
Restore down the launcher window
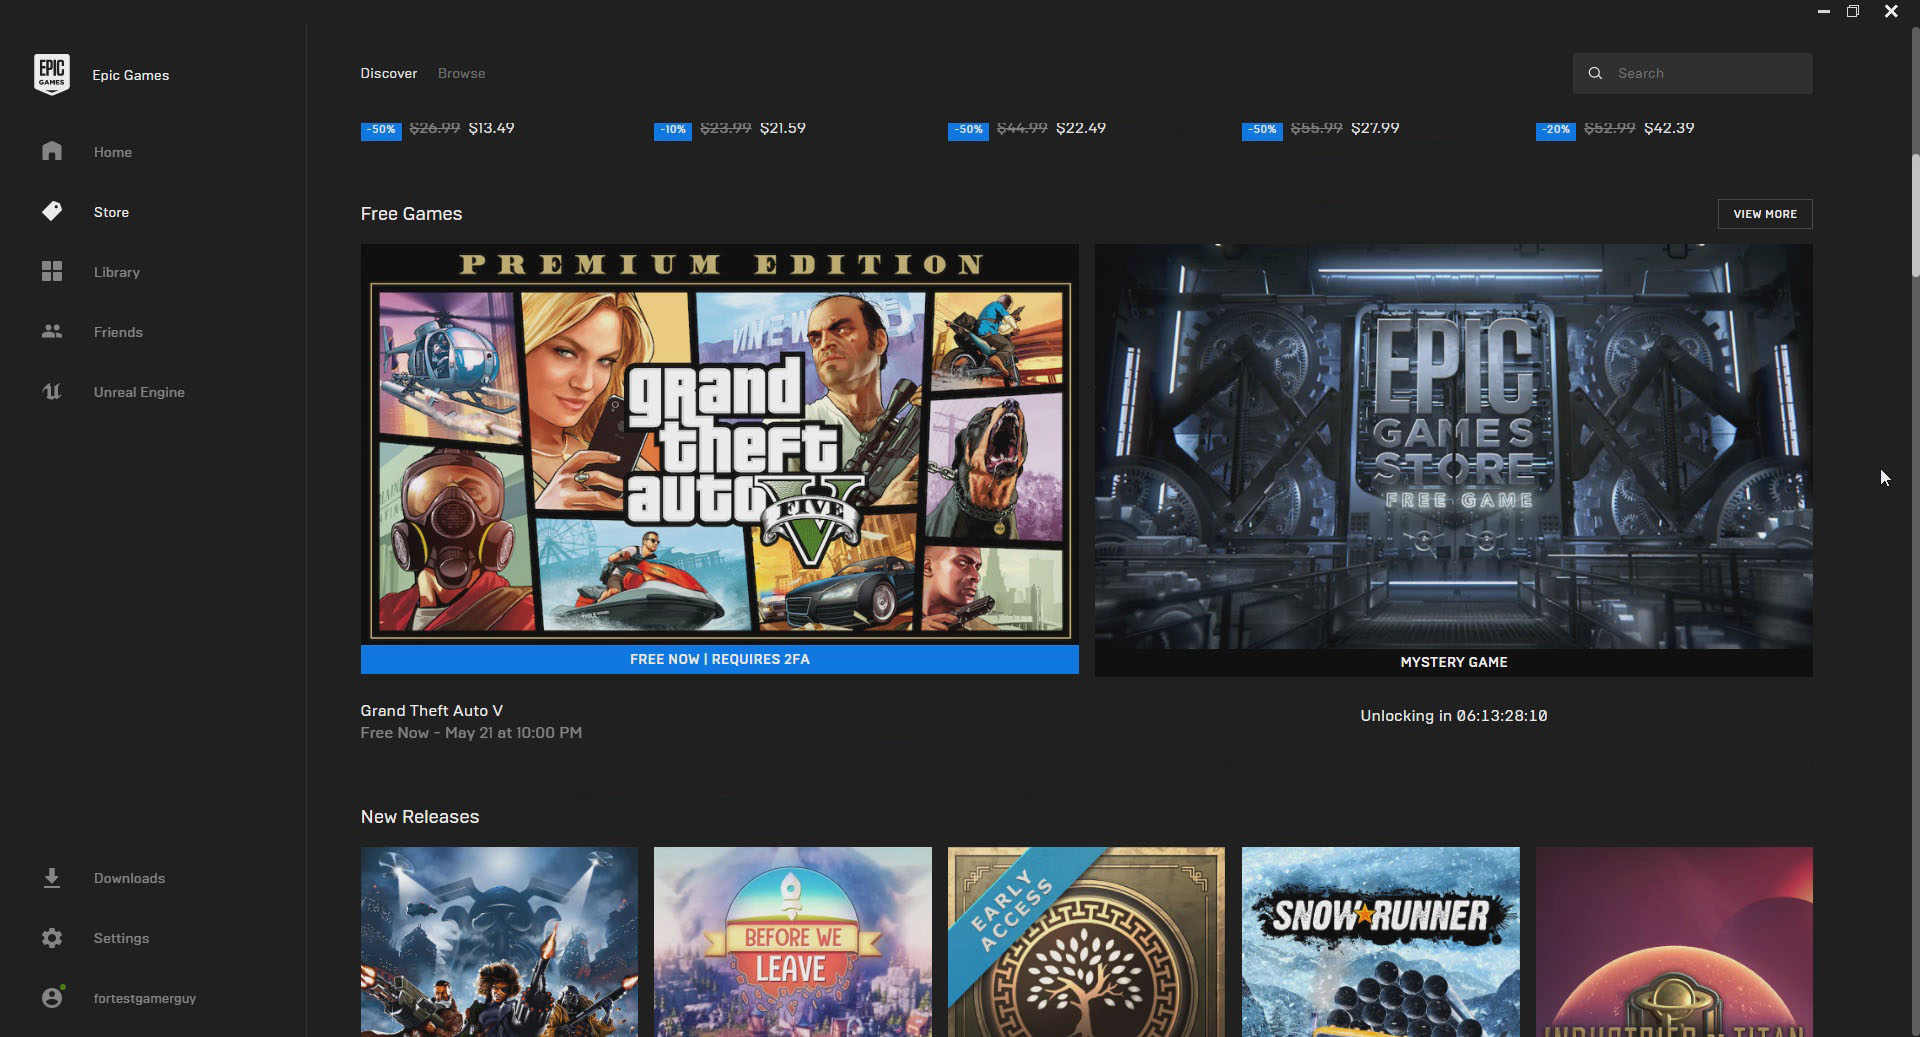click(1853, 11)
